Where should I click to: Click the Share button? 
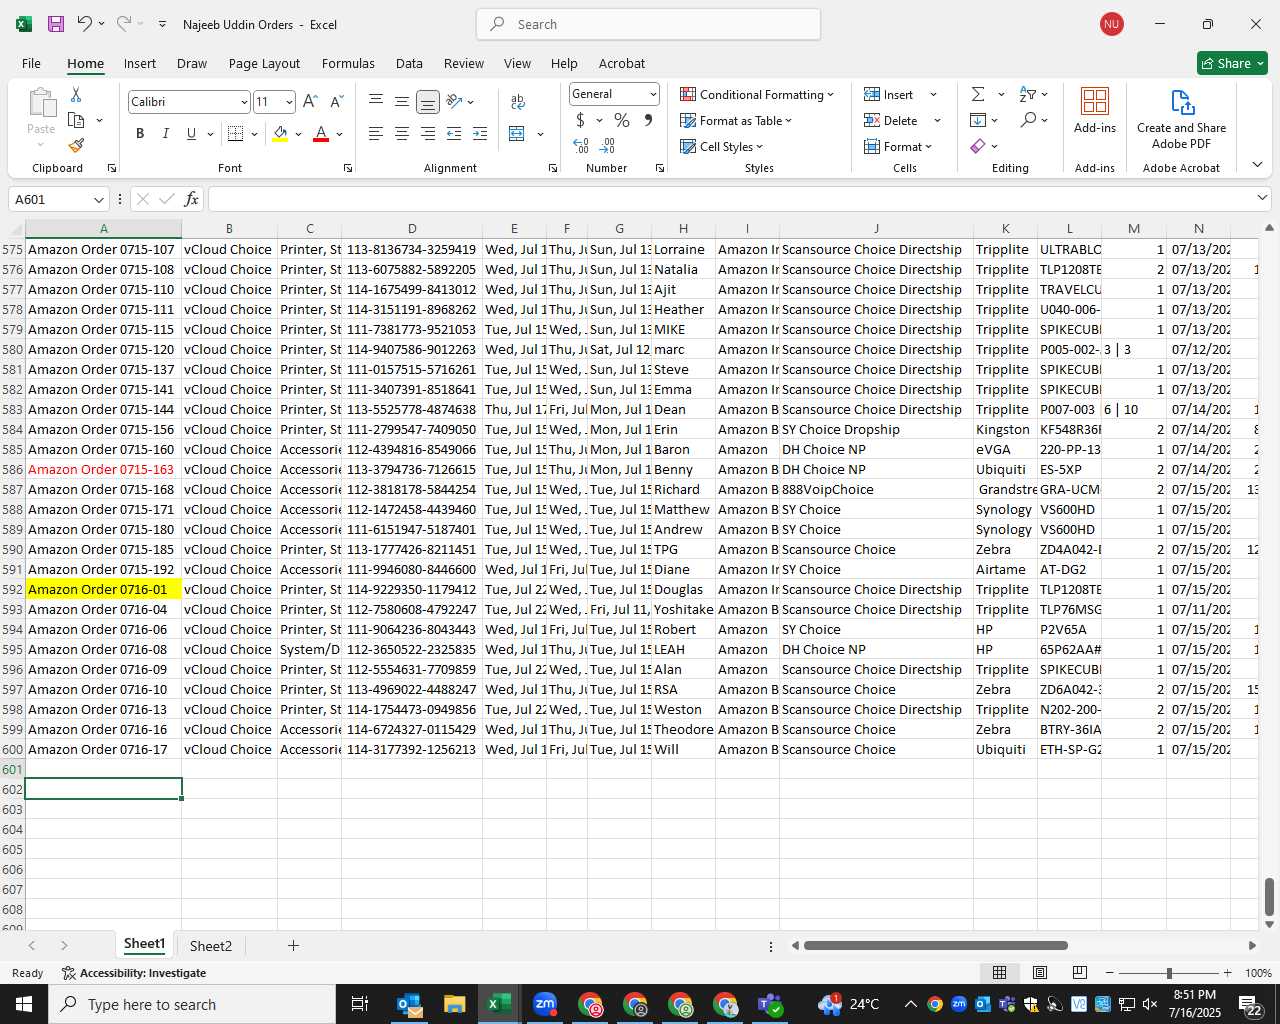coord(1232,63)
